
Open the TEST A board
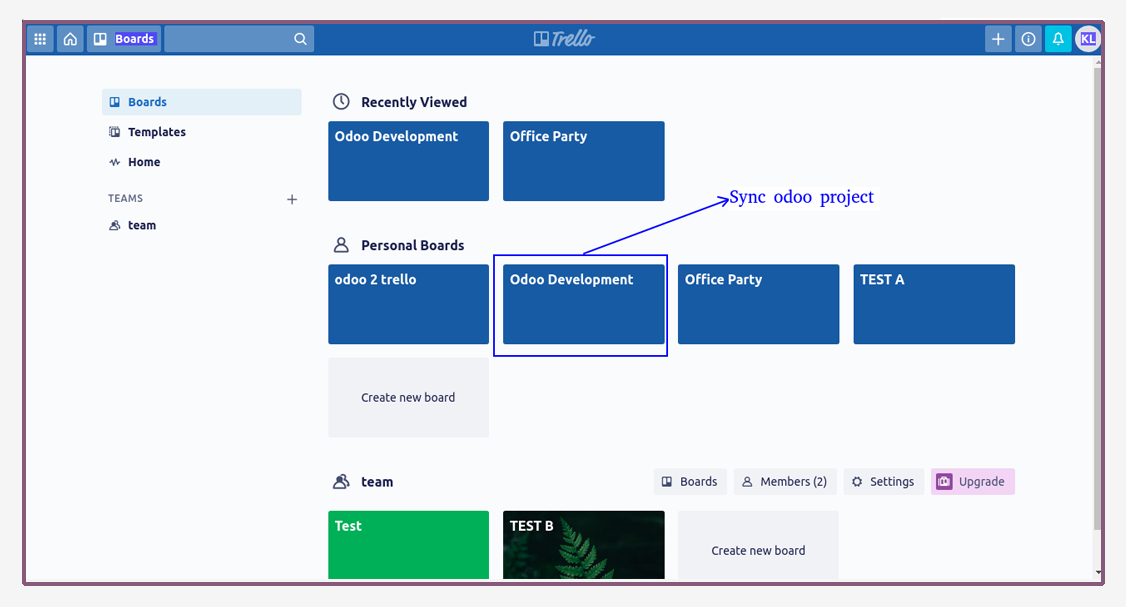click(x=934, y=304)
